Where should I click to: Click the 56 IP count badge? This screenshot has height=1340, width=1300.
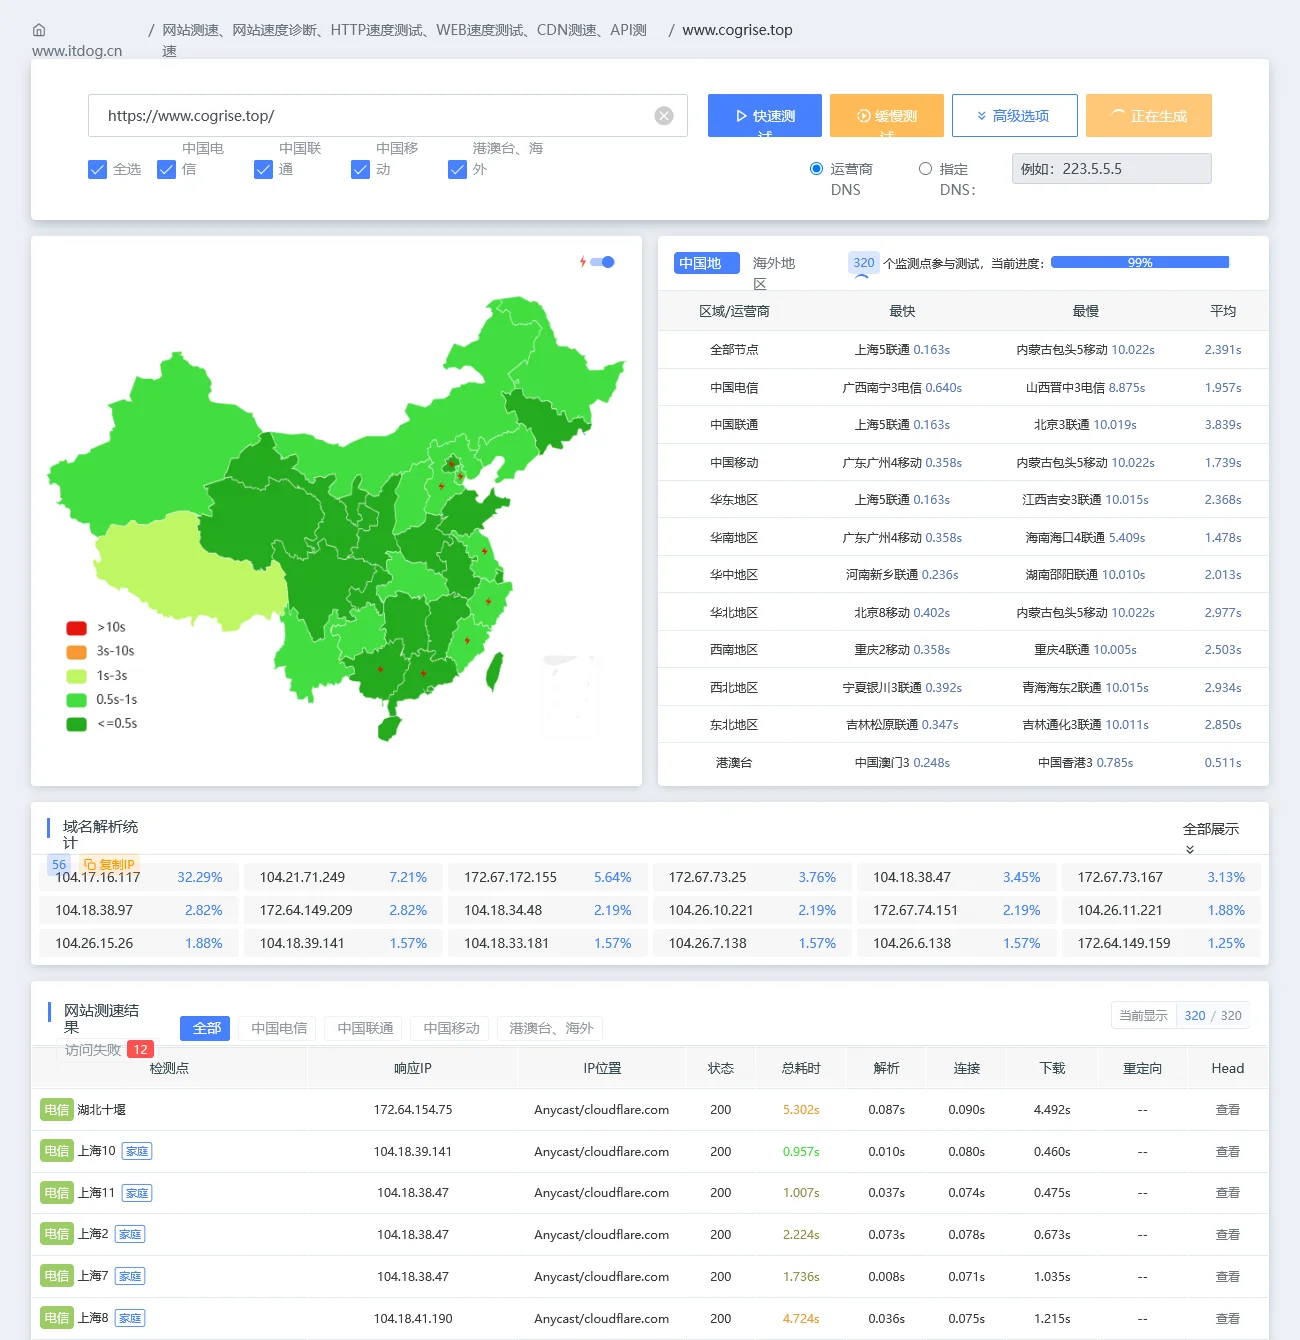coord(59,865)
